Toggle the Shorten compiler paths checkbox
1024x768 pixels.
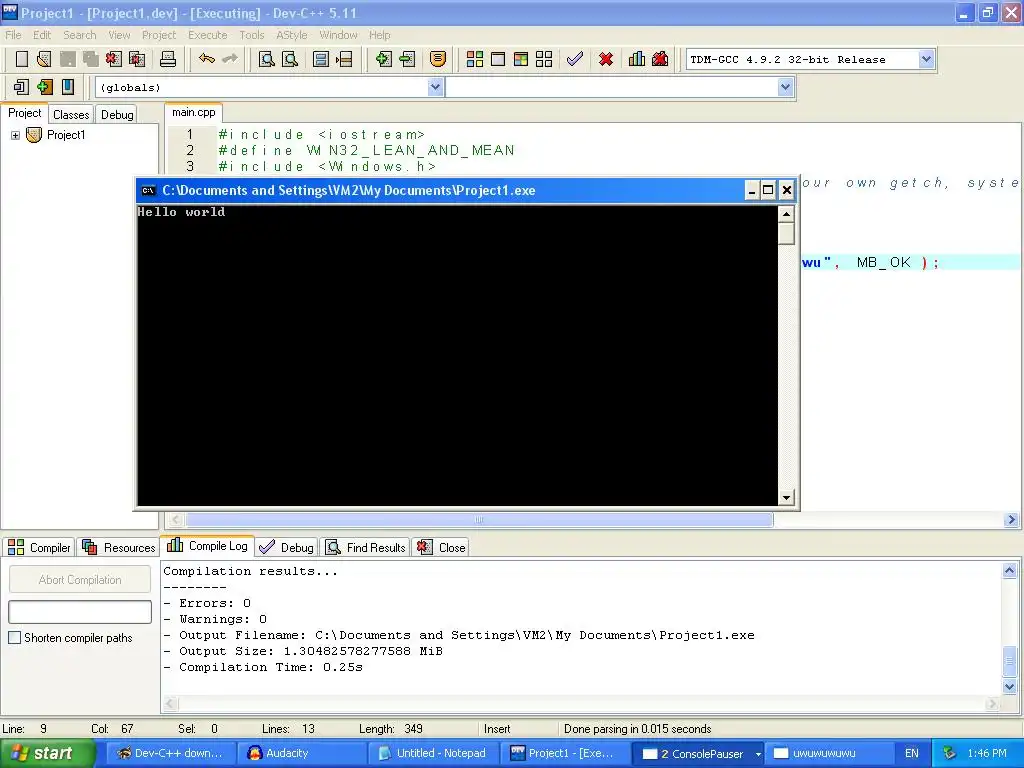(14, 637)
